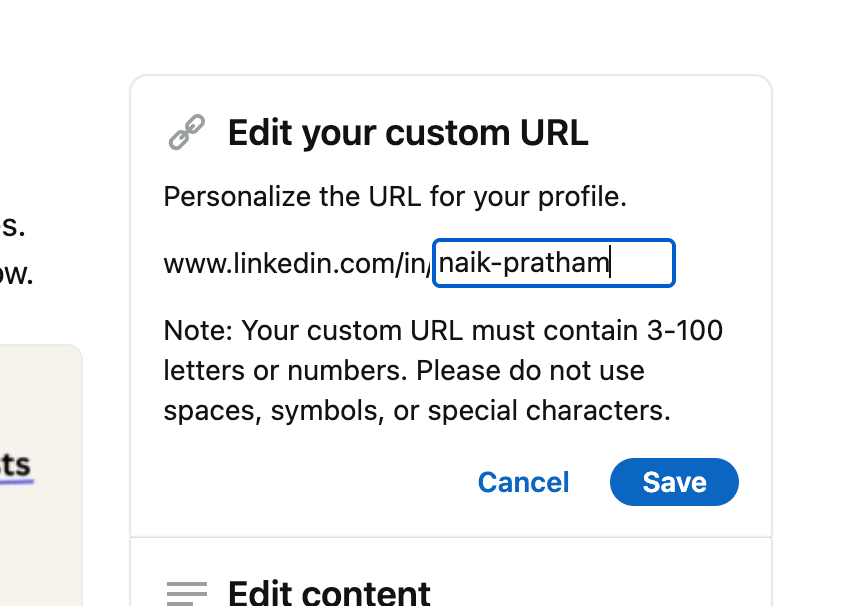Click the lines icon beside Edit content
The image size is (866, 606).
[187, 593]
